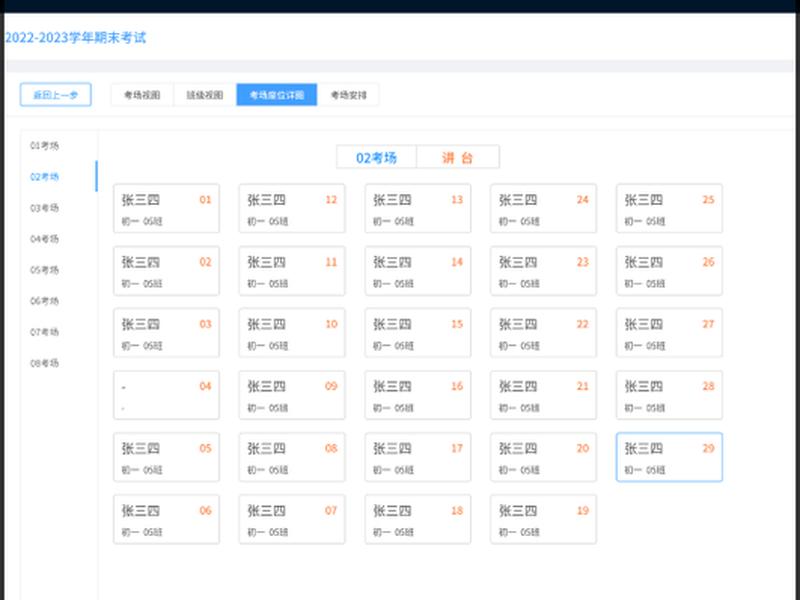Select seat card 03
Screen dimensions: 800x600
coord(166,333)
